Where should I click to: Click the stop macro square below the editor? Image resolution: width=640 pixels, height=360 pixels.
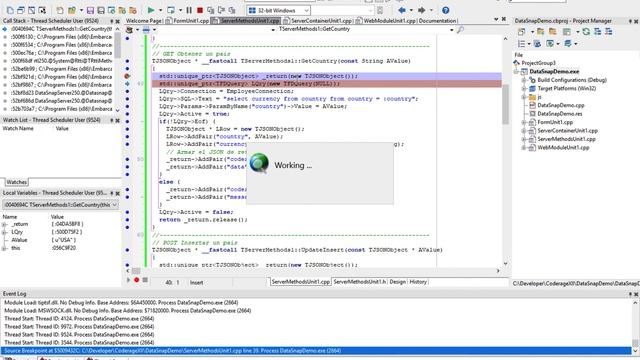pos(145,280)
